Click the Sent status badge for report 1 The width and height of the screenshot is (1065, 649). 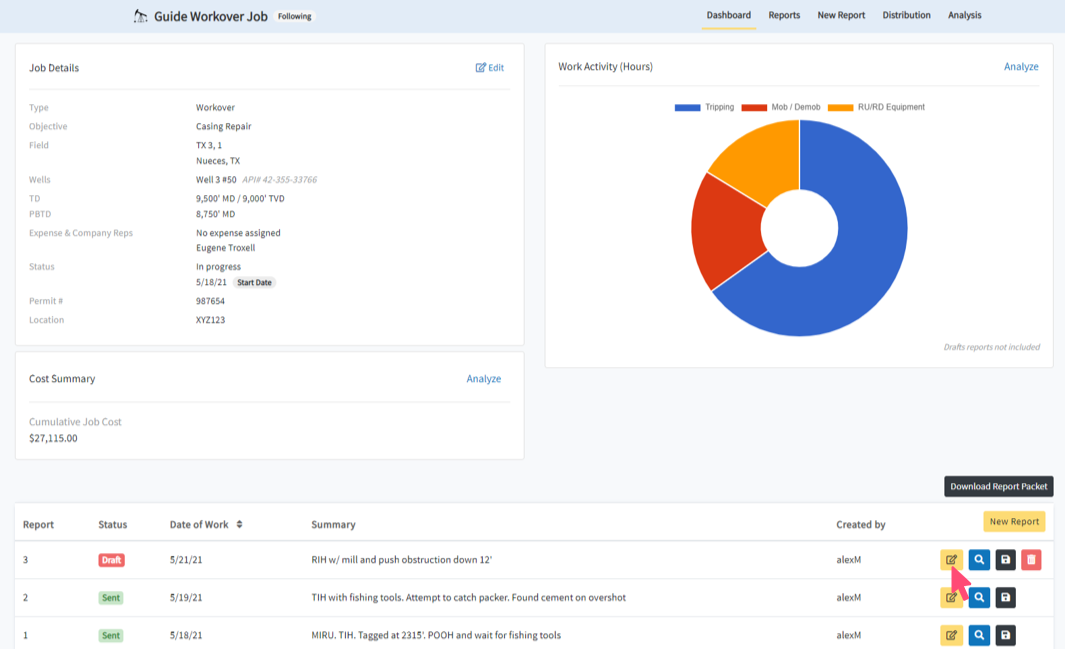tap(111, 635)
